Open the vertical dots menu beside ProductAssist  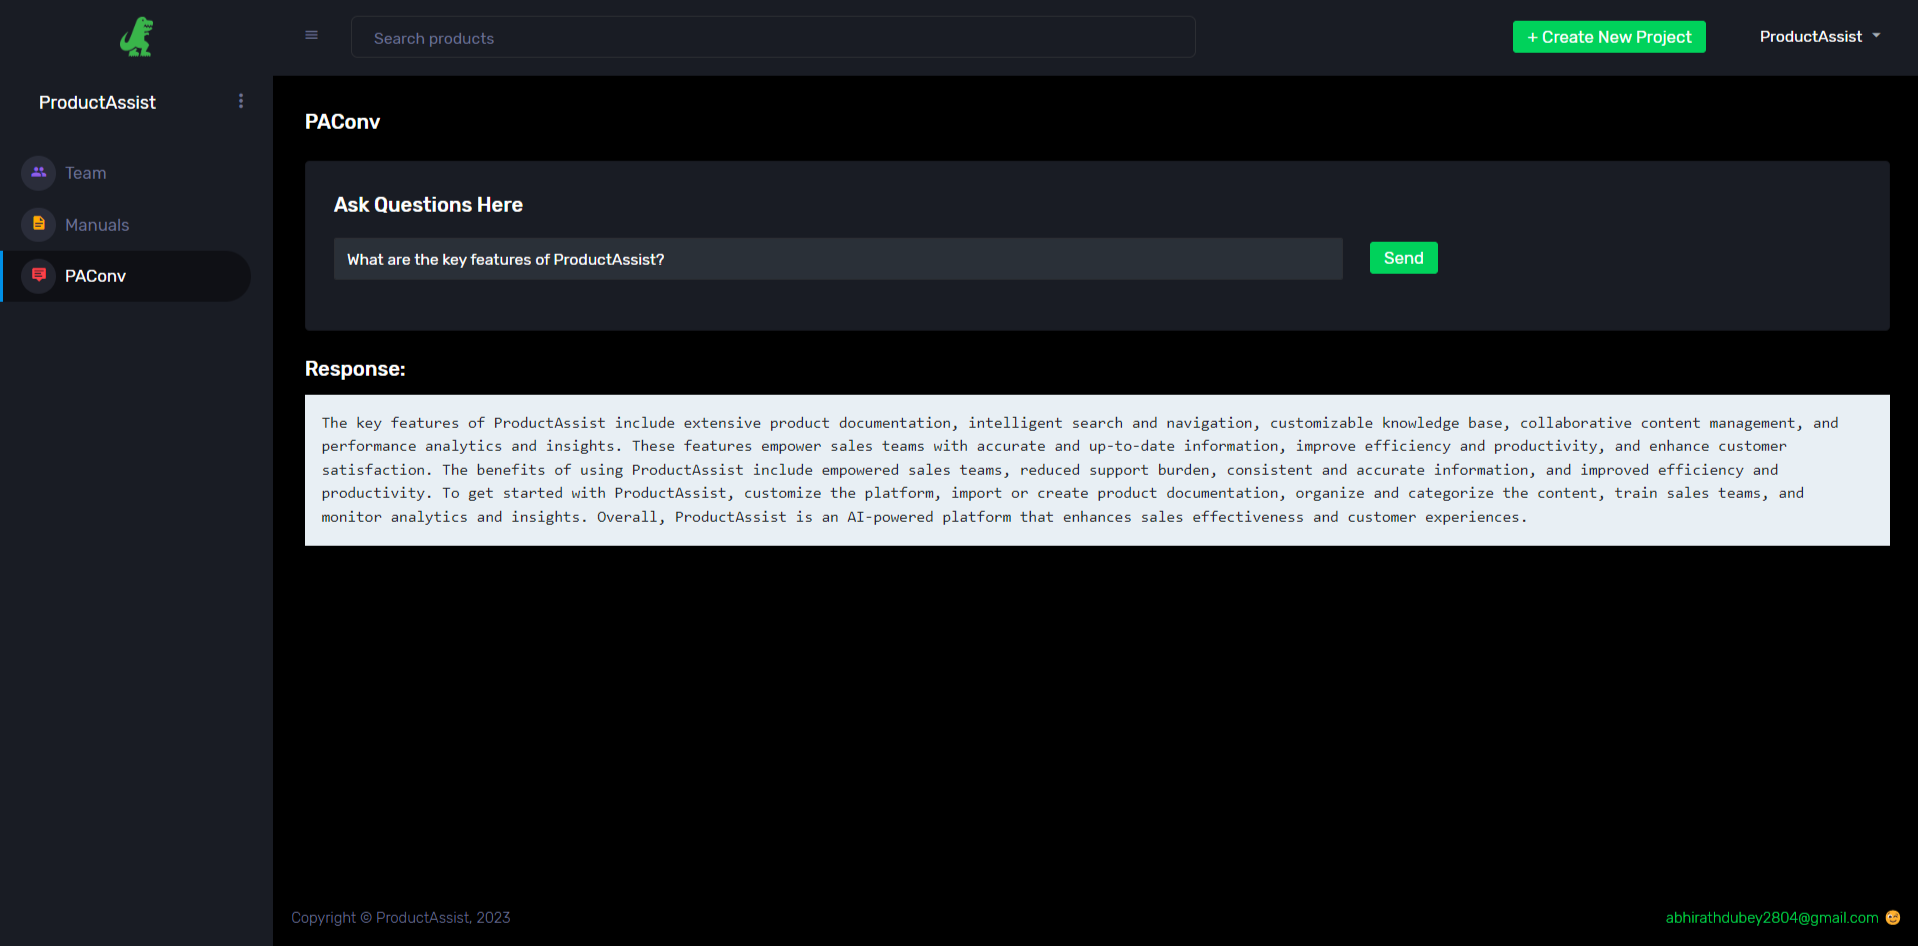[x=241, y=101]
